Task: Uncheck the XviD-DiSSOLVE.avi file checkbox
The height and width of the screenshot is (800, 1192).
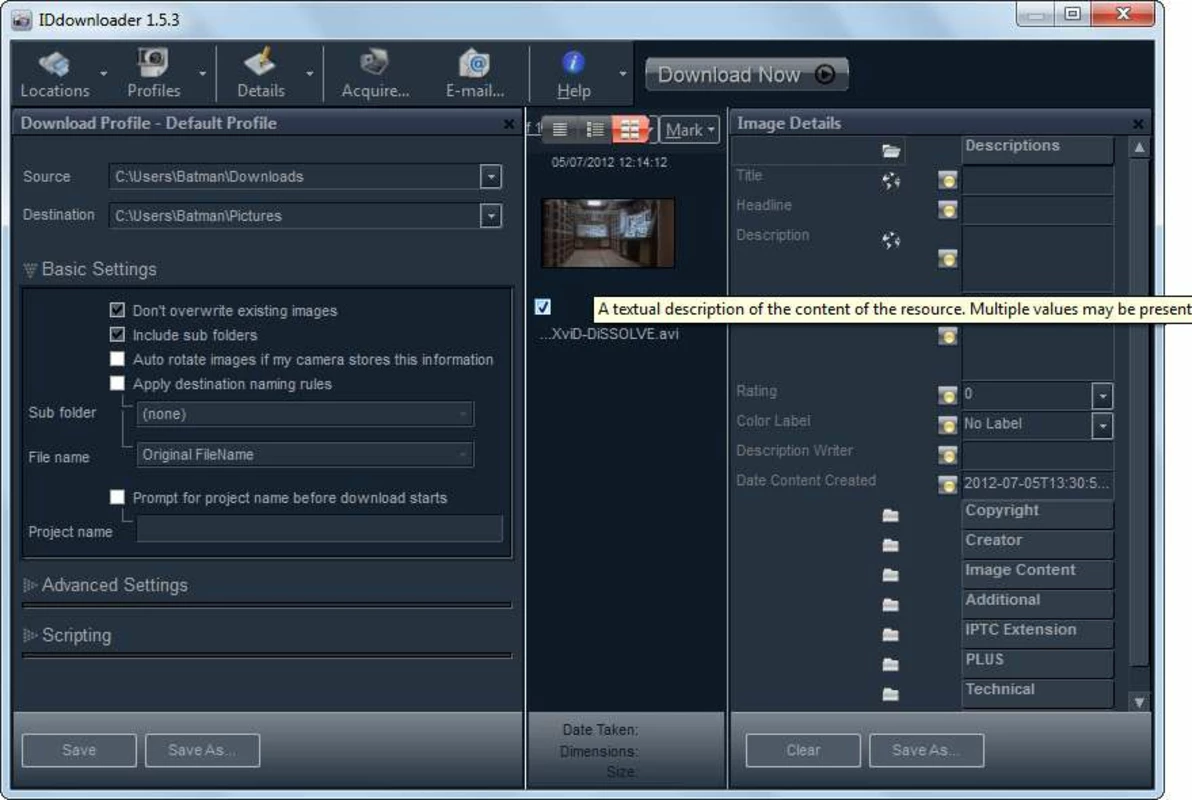Action: point(543,306)
